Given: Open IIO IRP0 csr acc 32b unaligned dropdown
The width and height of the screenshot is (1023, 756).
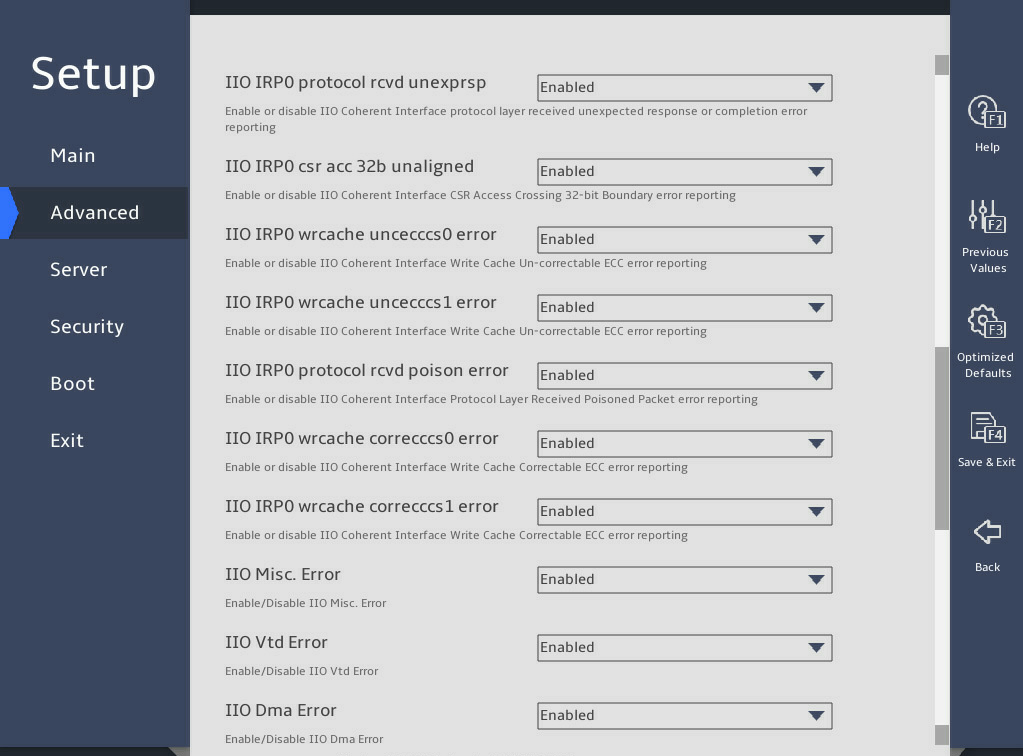Looking at the screenshot, I should [684, 172].
